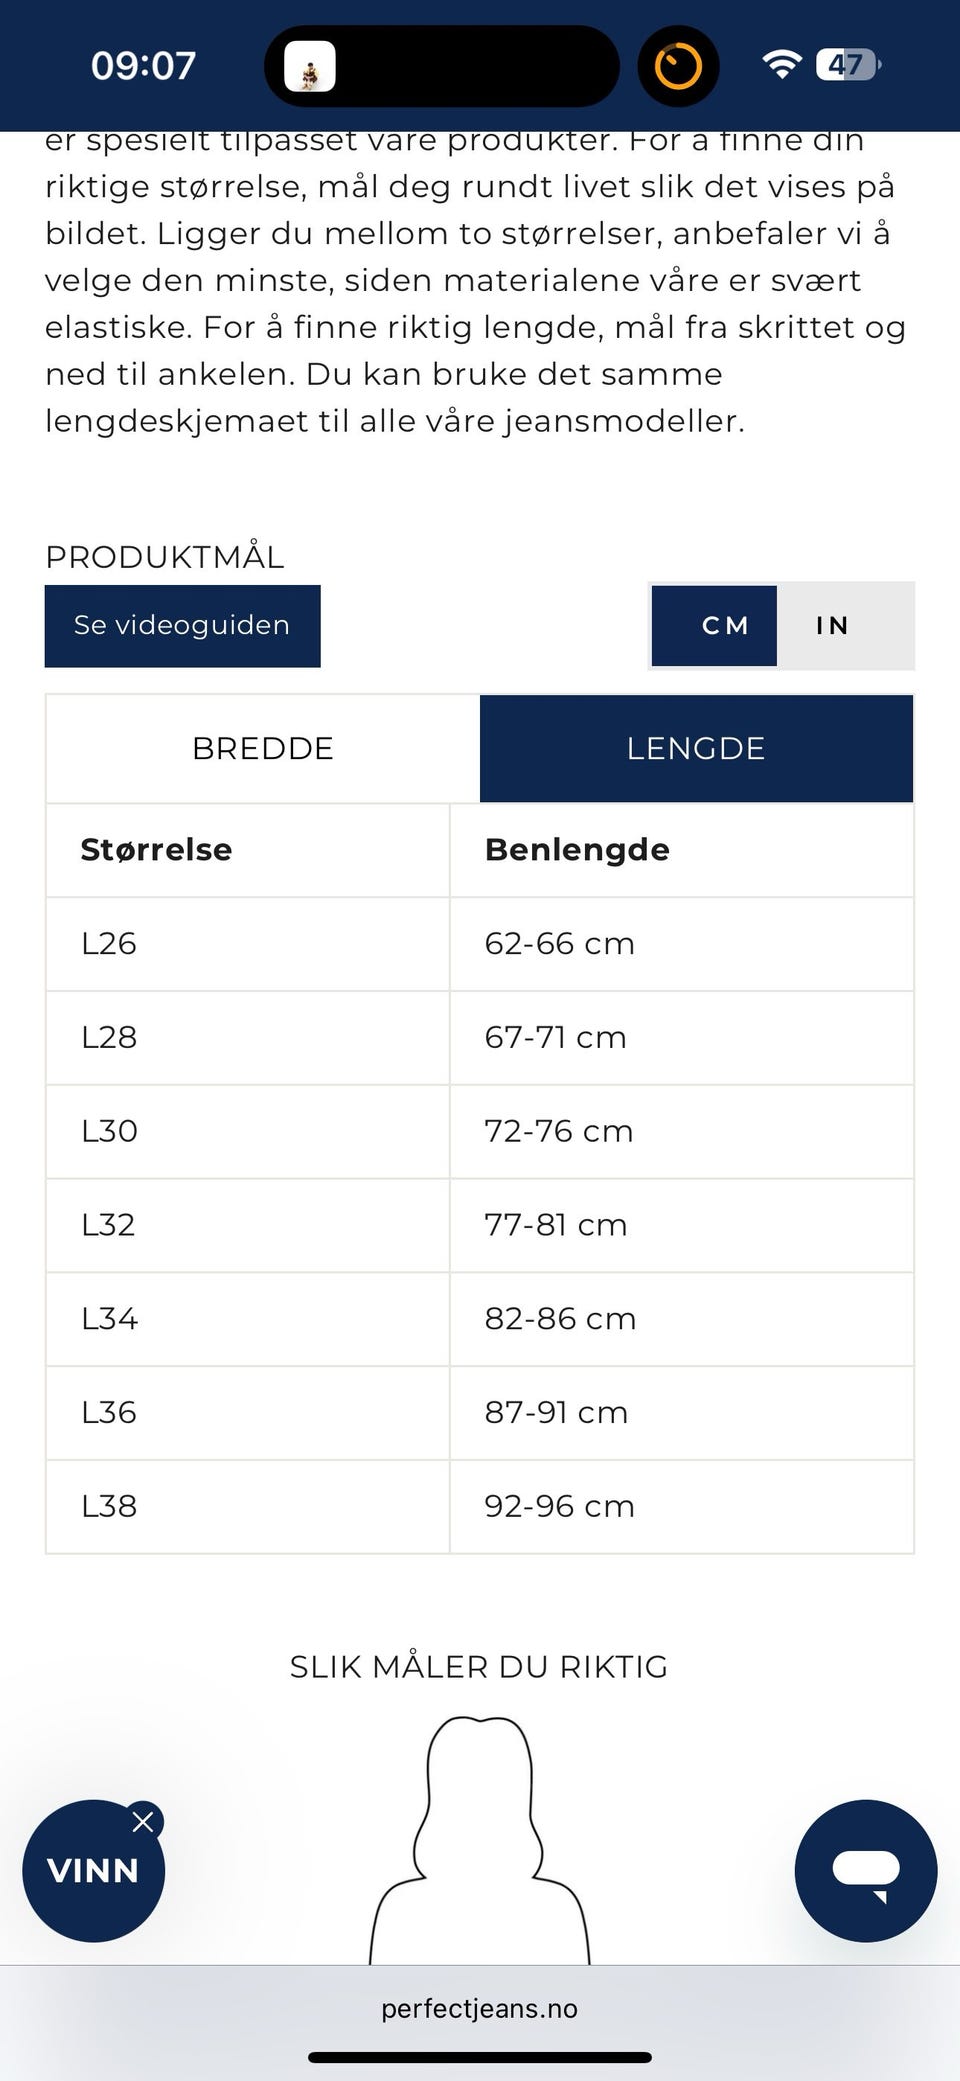
Task: Tap the perfectjeans.no link
Action: [x=480, y=2008]
